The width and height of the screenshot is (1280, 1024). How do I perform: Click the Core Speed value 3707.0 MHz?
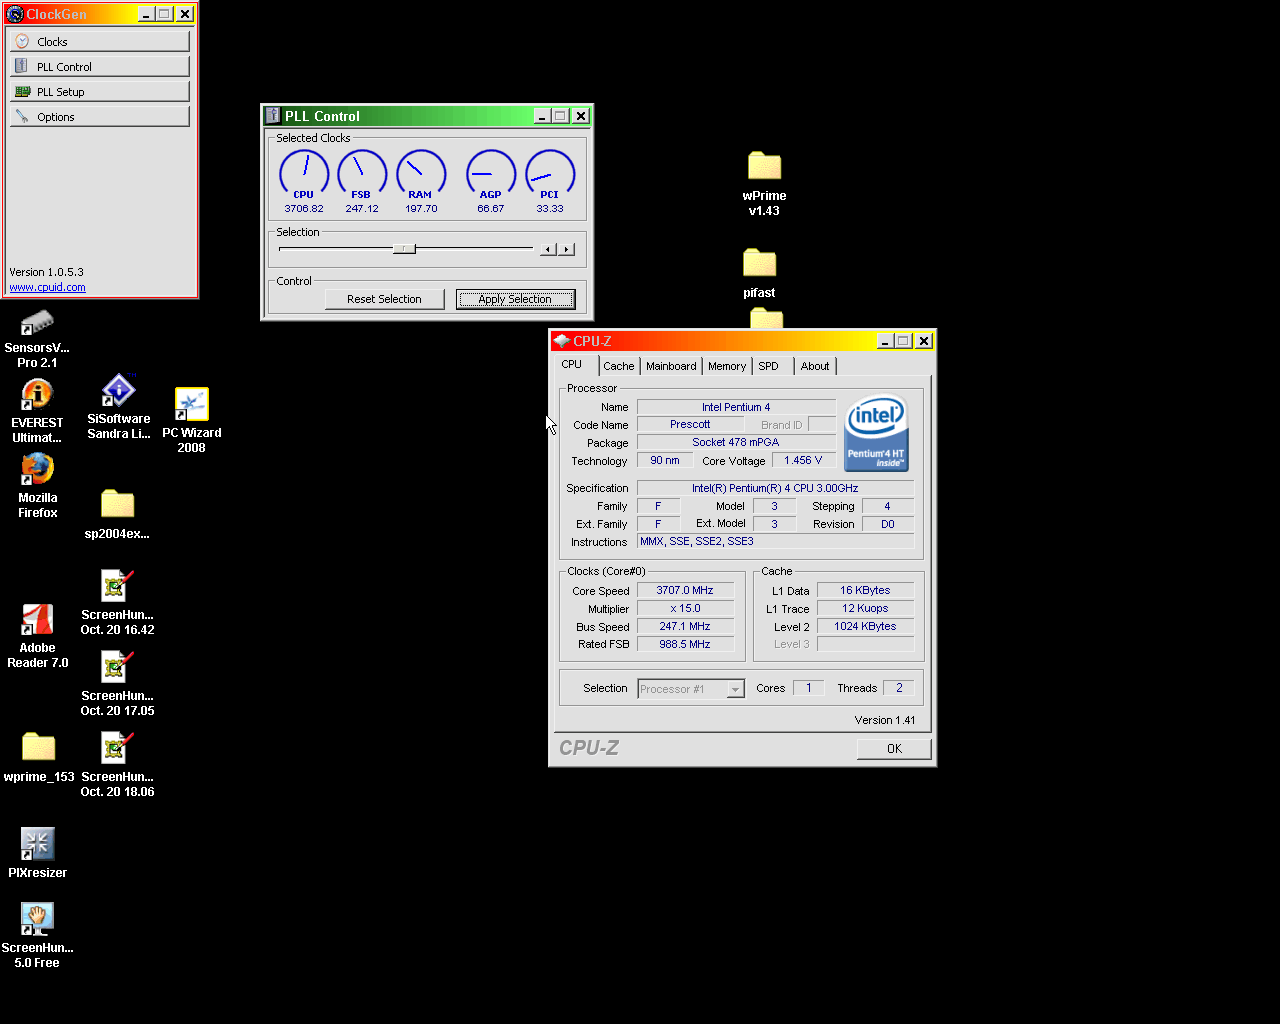pos(685,590)
